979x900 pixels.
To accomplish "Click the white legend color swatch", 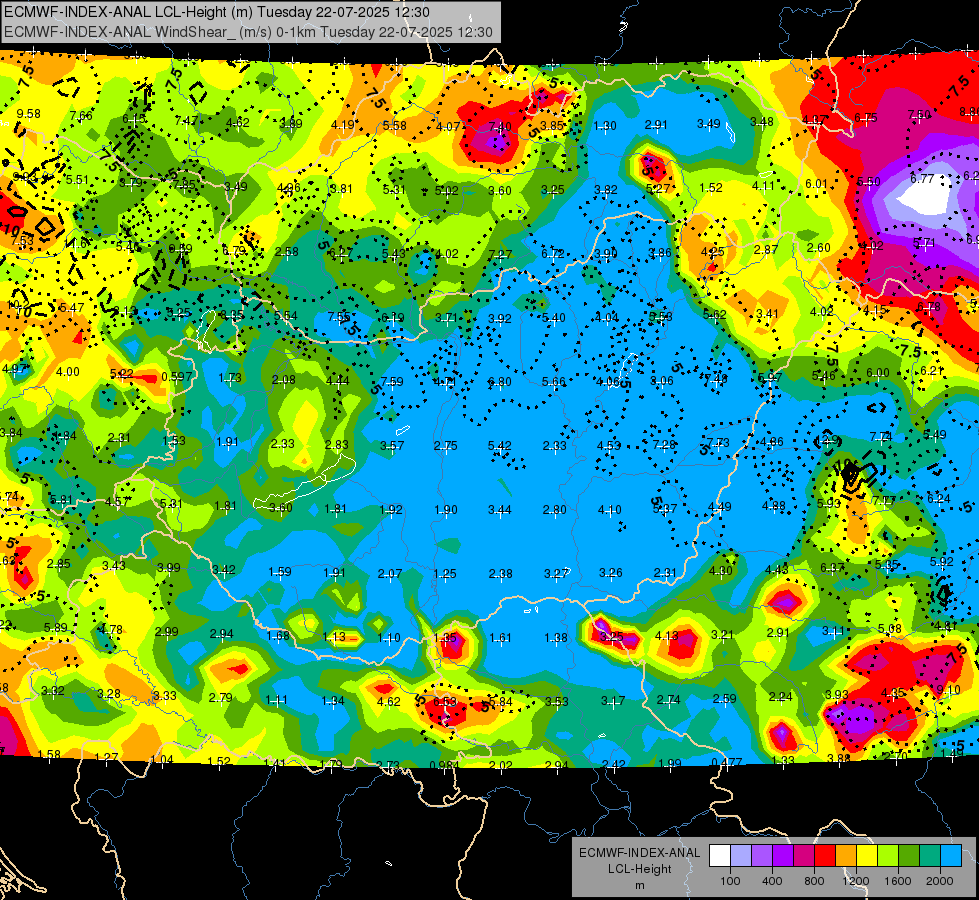I will (x=719, y=856).
